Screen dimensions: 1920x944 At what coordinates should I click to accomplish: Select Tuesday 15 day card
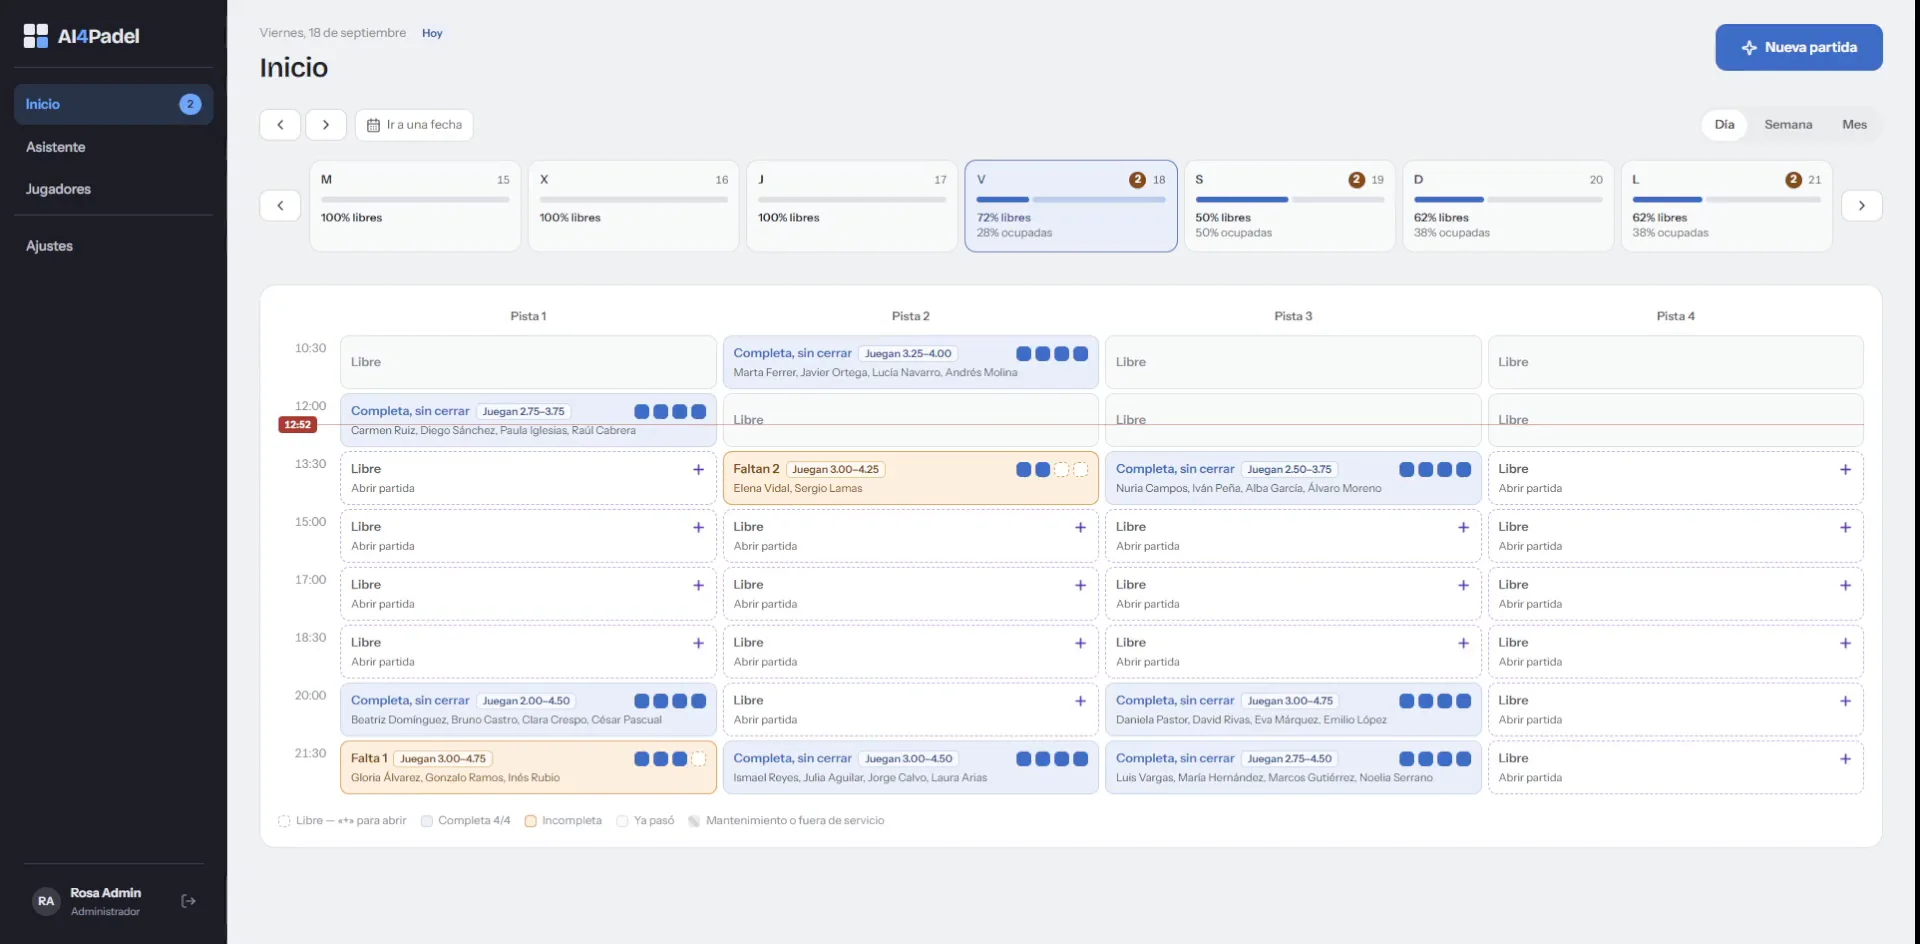click(415, 206)
